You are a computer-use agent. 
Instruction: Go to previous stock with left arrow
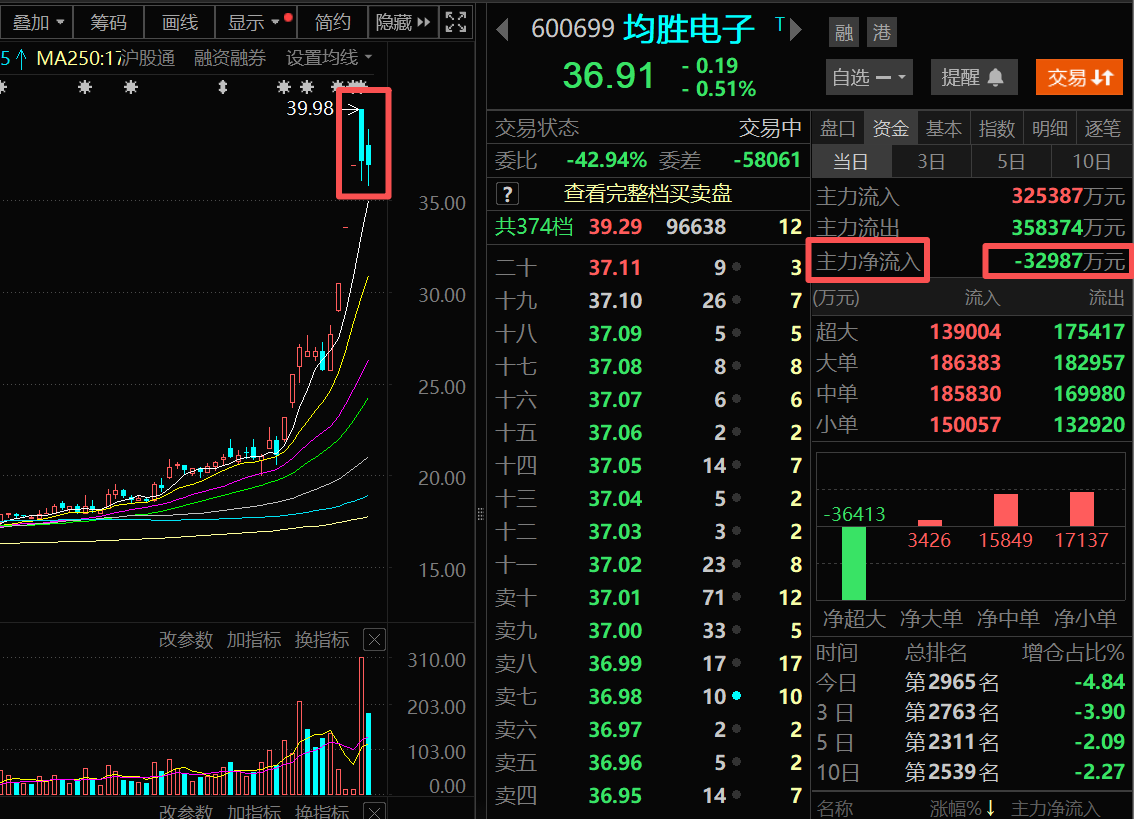tap(503, 30)
